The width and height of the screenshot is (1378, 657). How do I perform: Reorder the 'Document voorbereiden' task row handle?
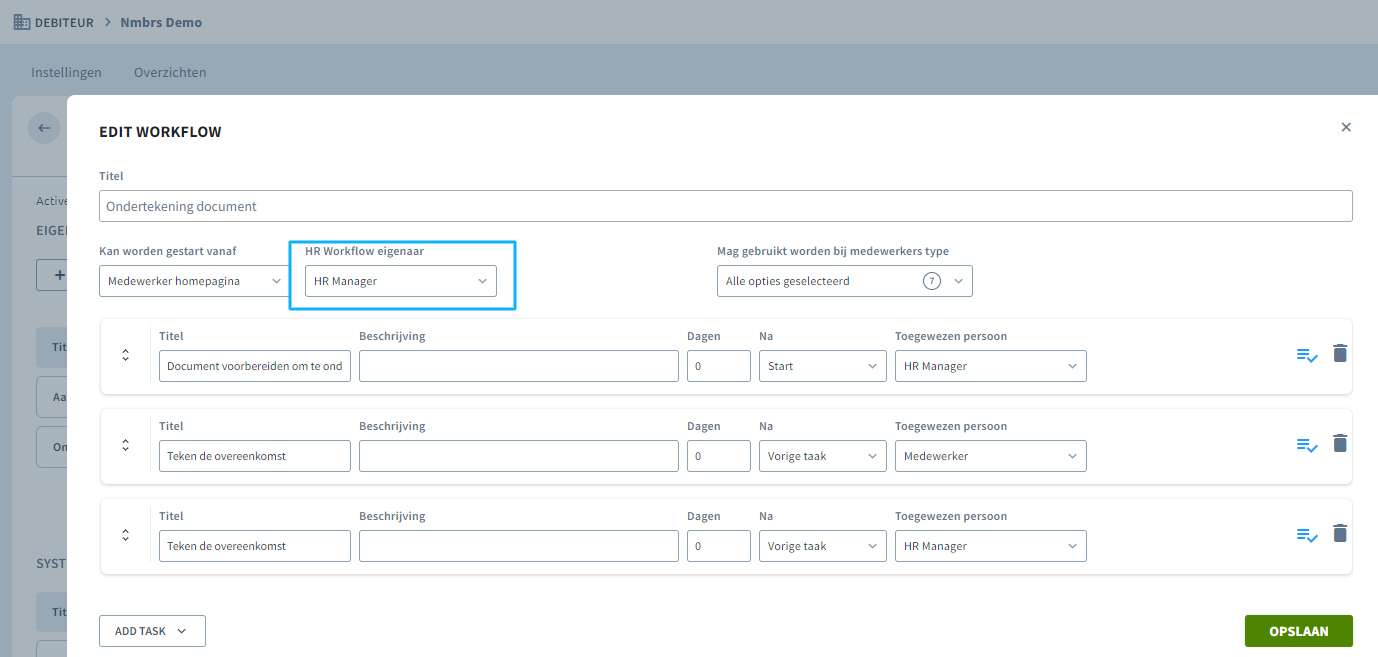[125, 355]
